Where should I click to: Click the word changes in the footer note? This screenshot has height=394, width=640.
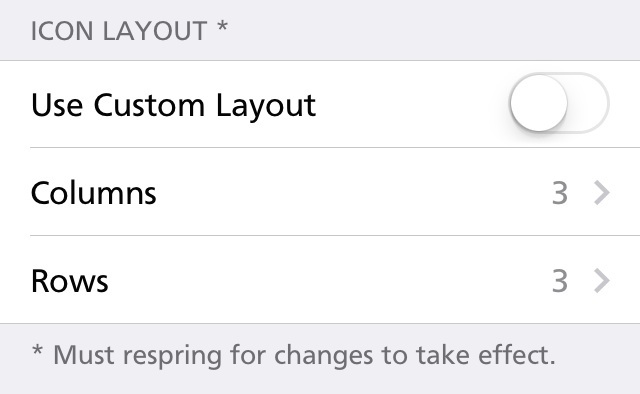pyautogui.click(x=324, y=355)
